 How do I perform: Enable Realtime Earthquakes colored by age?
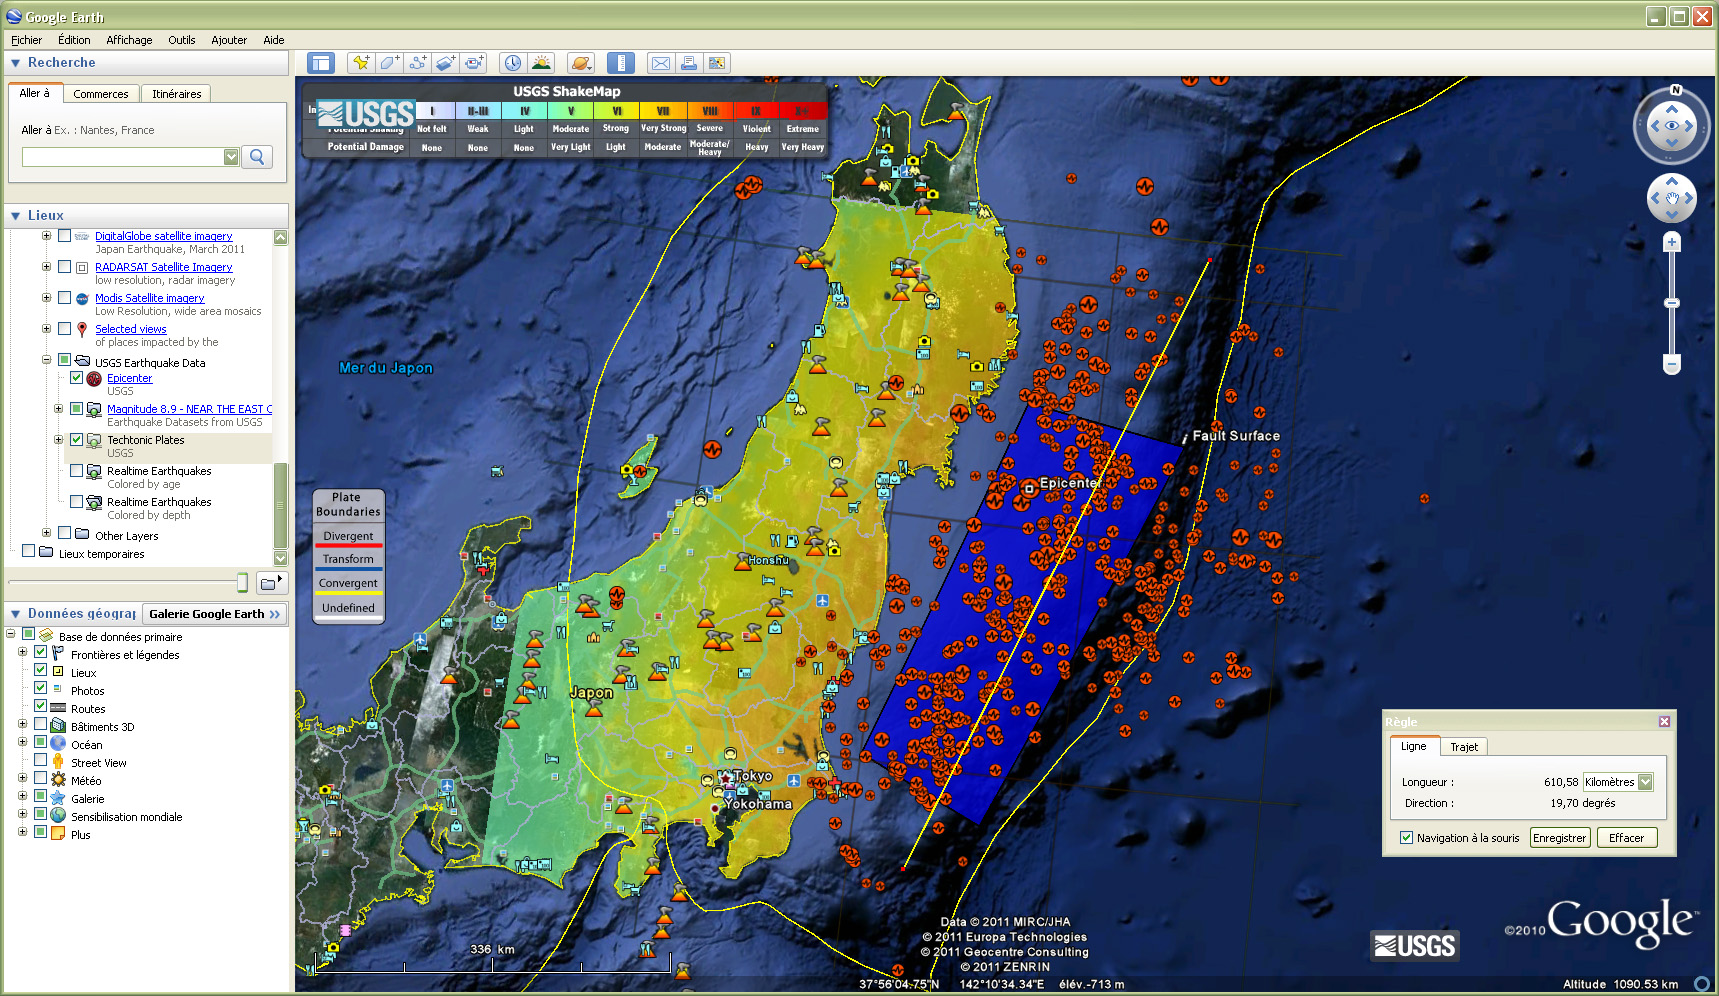(76, 471)
